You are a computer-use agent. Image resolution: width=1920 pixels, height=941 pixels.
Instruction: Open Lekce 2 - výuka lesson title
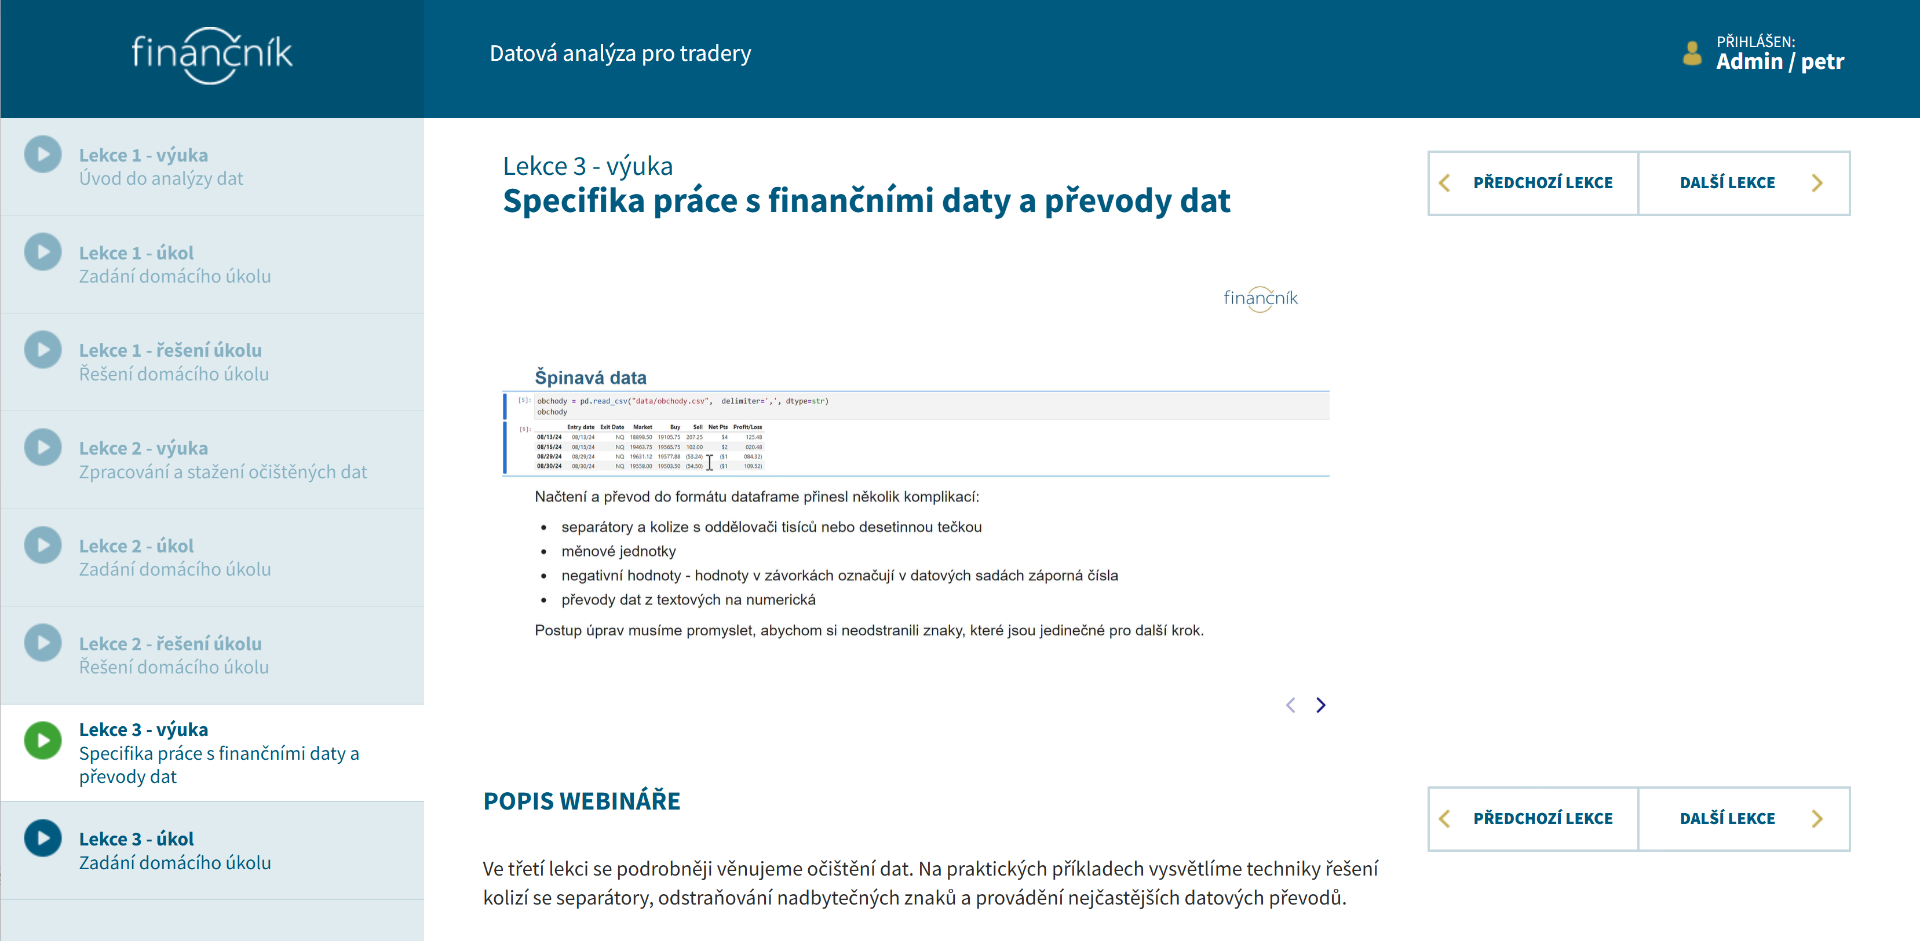point(144,448)
